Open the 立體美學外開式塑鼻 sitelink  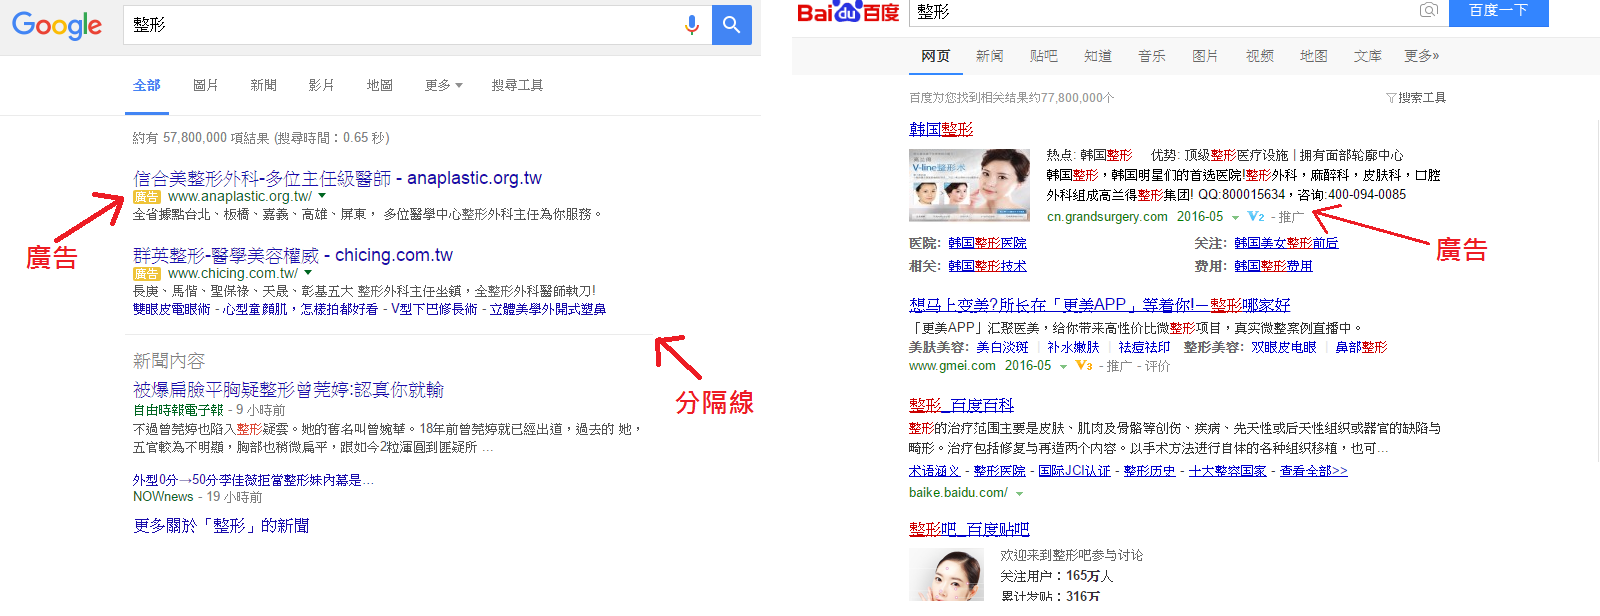coord(548,310)
